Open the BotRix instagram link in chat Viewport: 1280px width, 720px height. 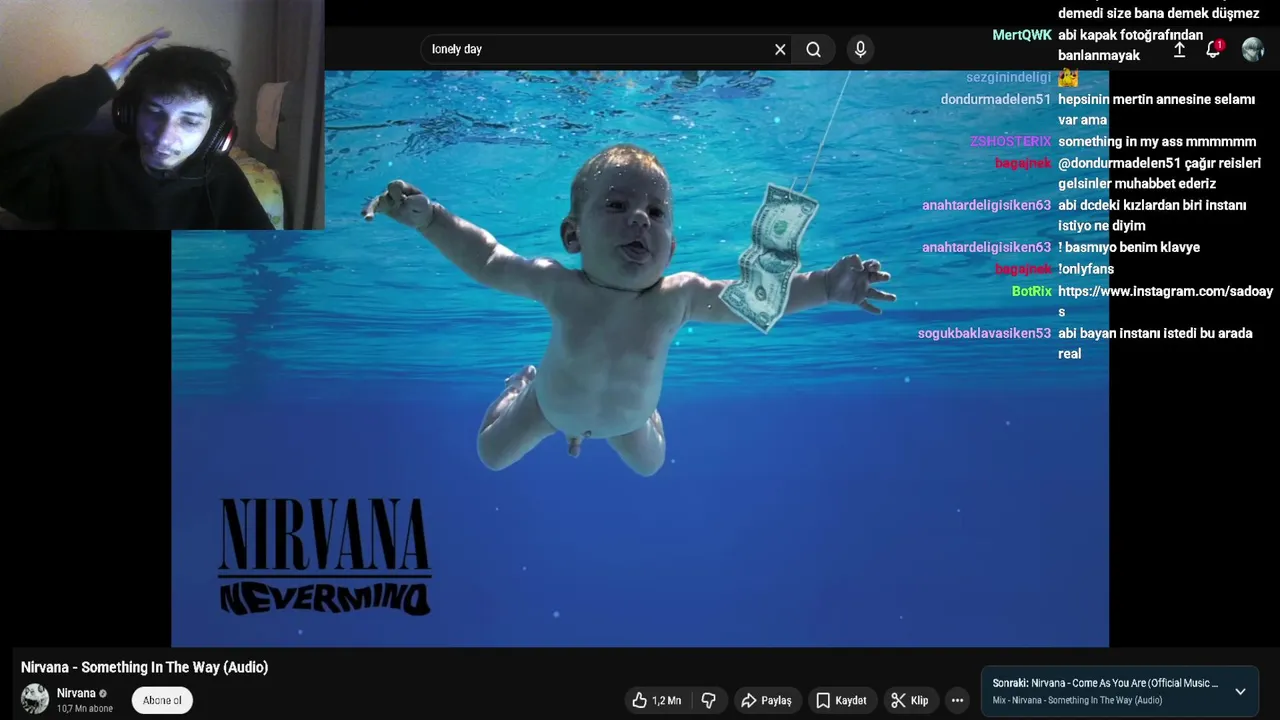click(1165, 302)
